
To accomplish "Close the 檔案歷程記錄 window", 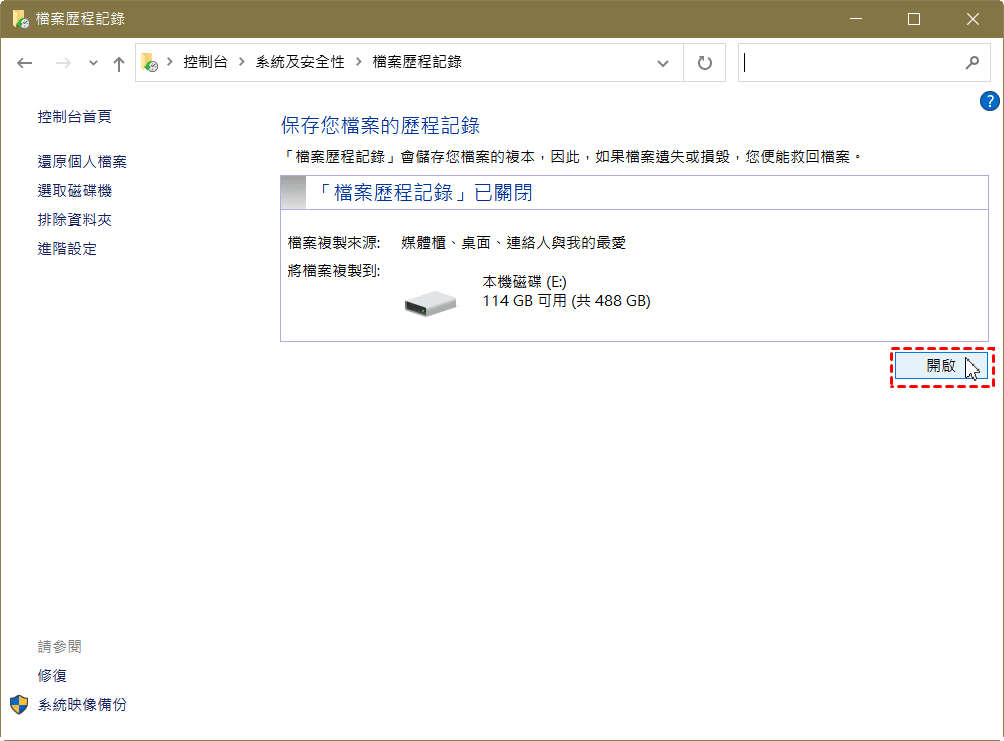I will (973, 19).
